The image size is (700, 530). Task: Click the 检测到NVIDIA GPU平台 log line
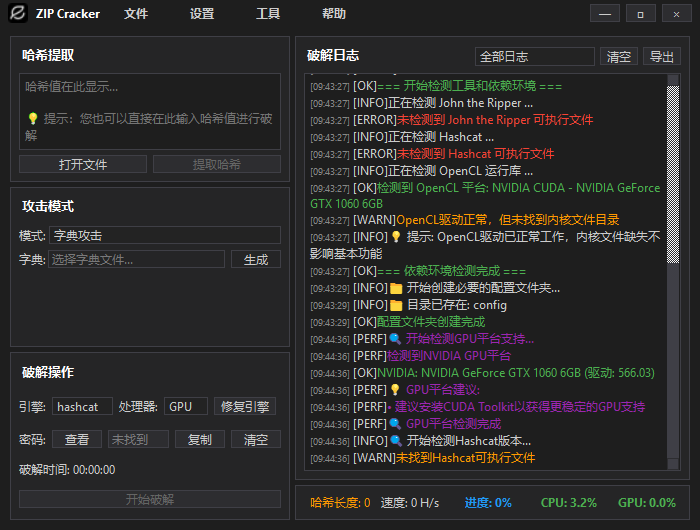[x=411, y=356]
